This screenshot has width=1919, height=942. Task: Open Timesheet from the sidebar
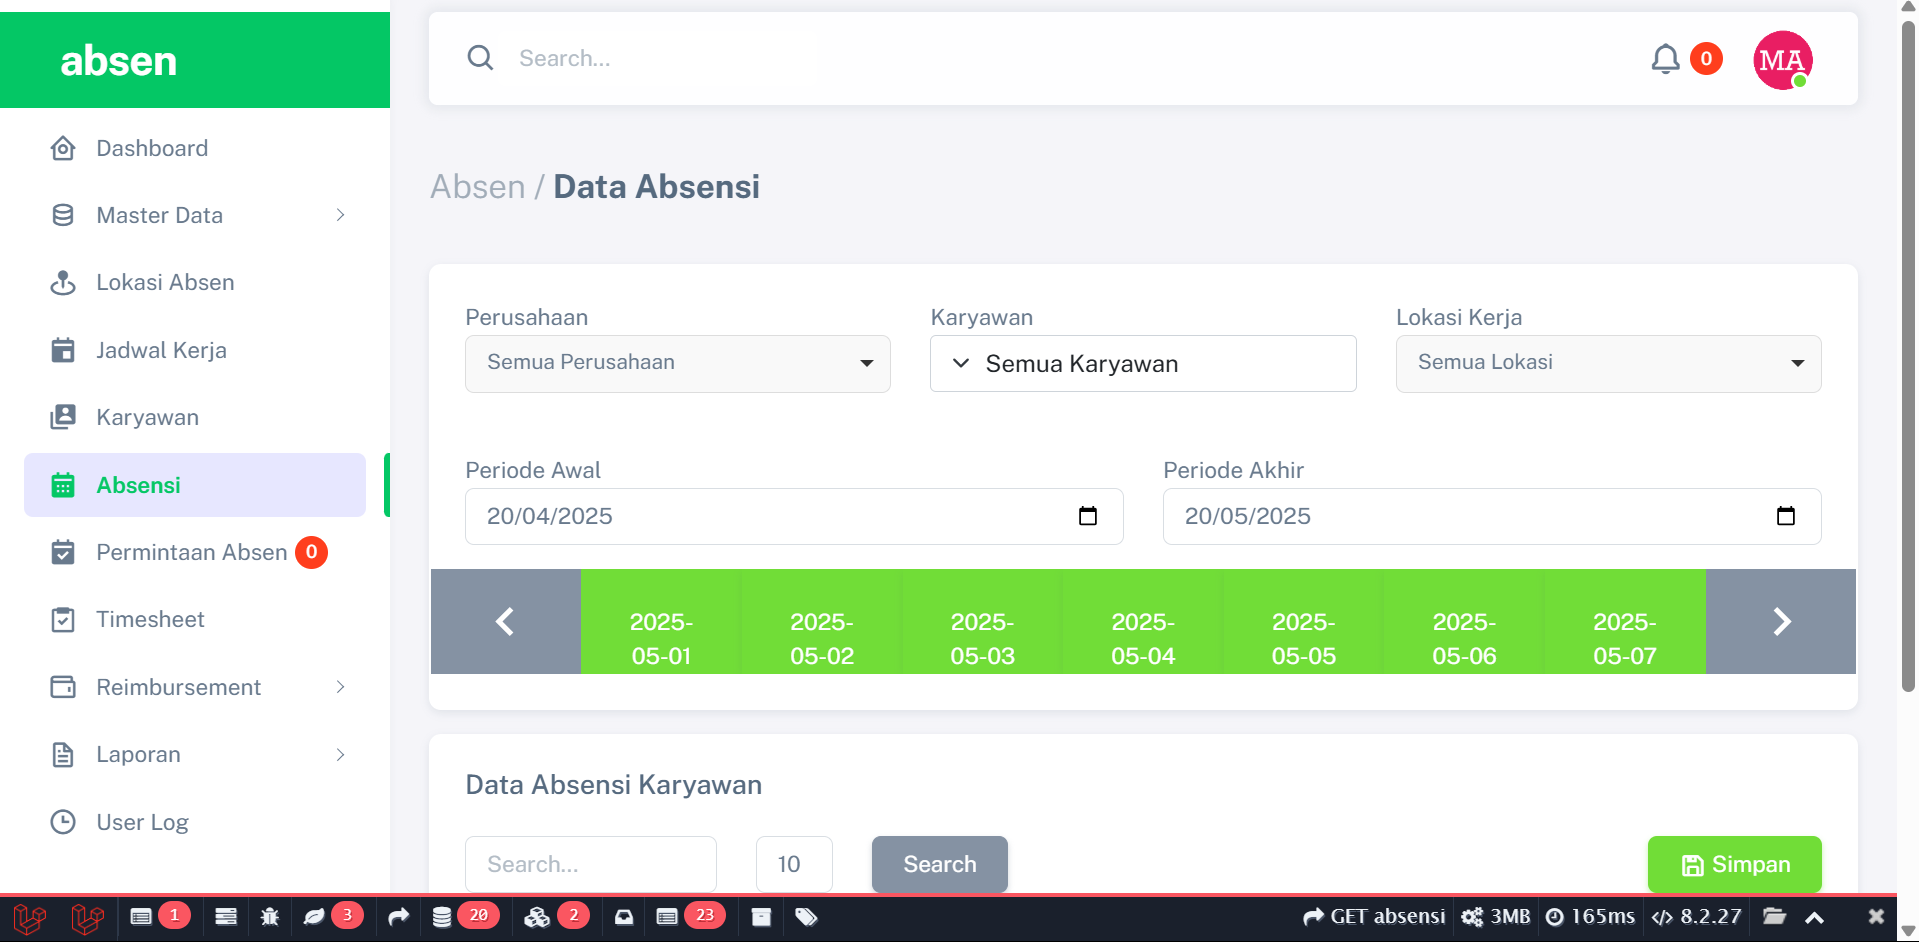click(x=150, y=620)
